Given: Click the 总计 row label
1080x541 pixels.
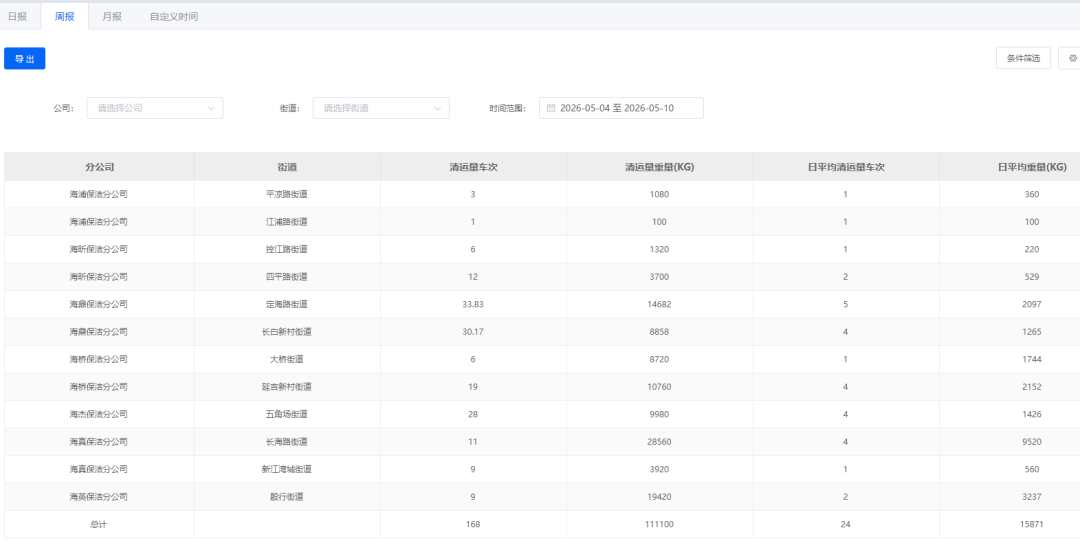Looking at the screenshot, I should pos(99,524).
